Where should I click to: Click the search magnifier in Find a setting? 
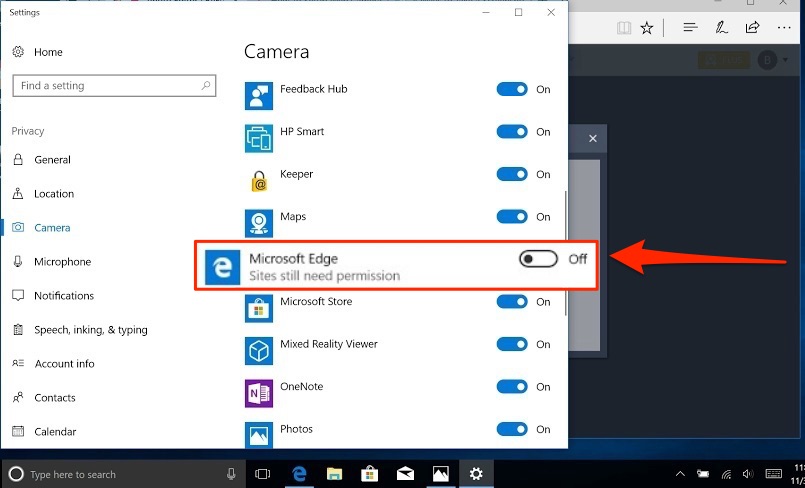pyautogui.click(x=205, y=85)
